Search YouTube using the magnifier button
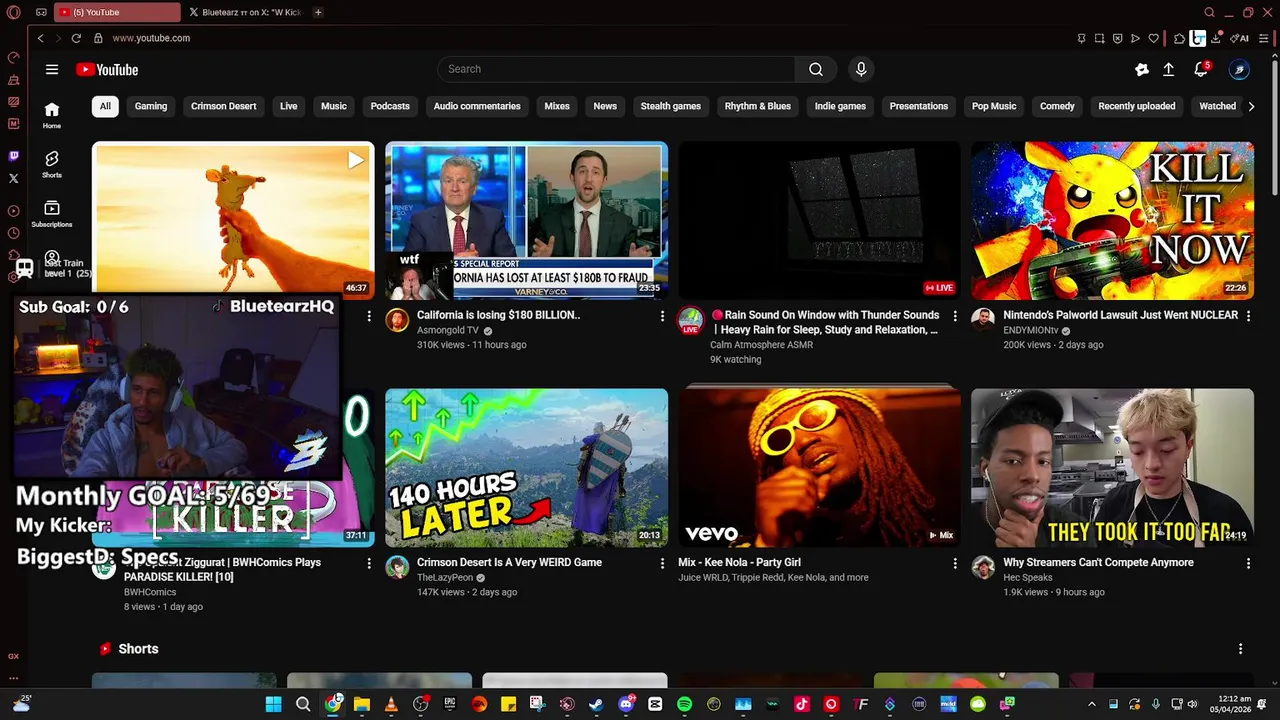Screen dimensions: 1280x720 click(x=816, y=69)
